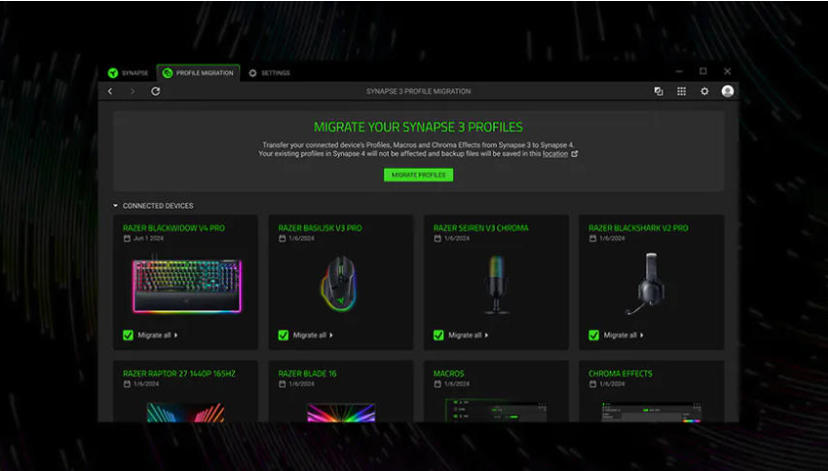Viewport: 828px width, 471px height.
Task: Collapse the Connected Devices section
Action: (x=116, y=206)
